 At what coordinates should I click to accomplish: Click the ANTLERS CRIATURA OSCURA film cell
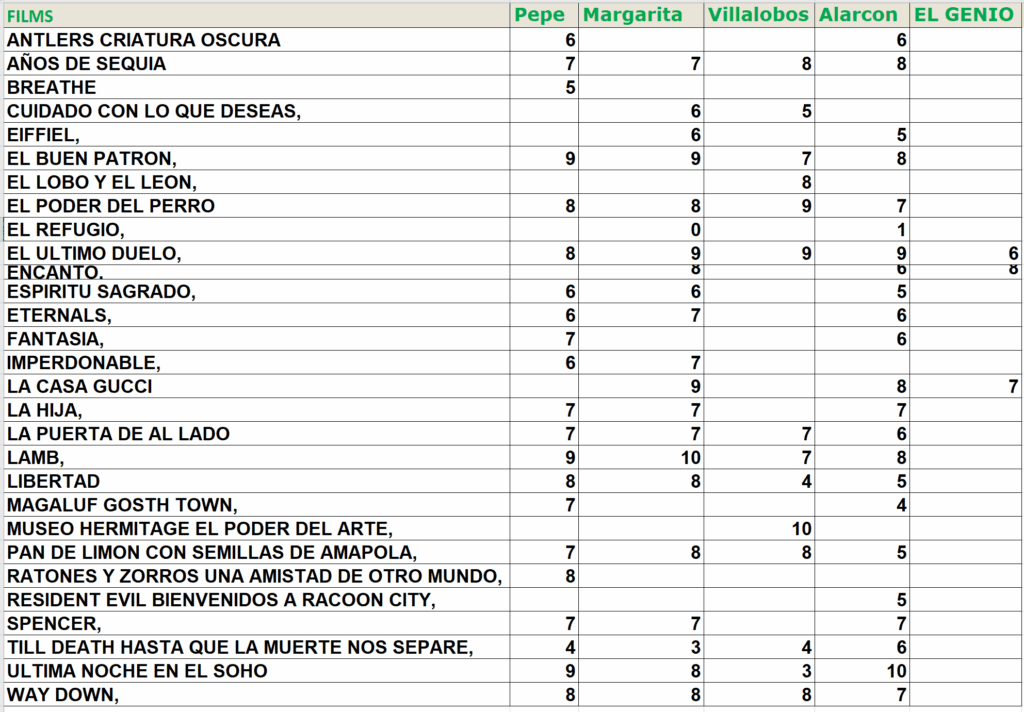[x=144, y=40]
